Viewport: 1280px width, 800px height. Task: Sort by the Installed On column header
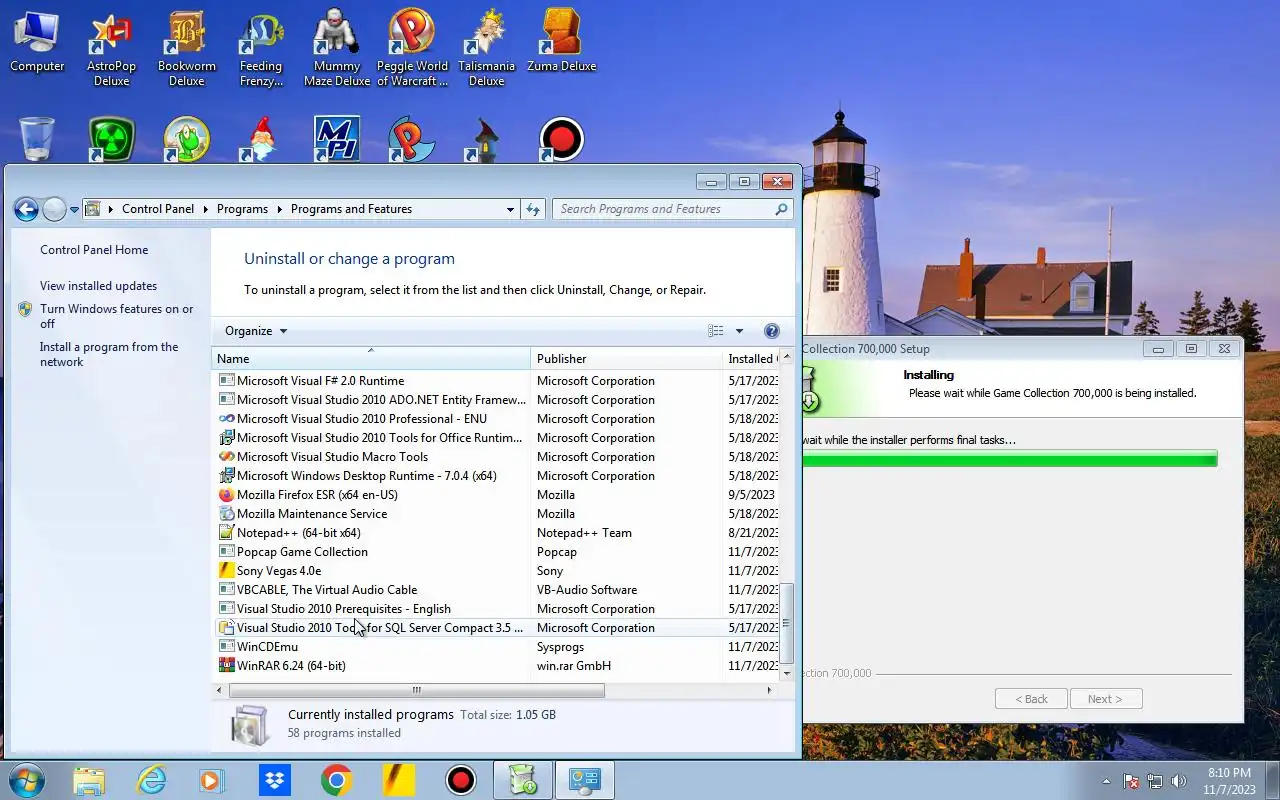pos(752,358)
